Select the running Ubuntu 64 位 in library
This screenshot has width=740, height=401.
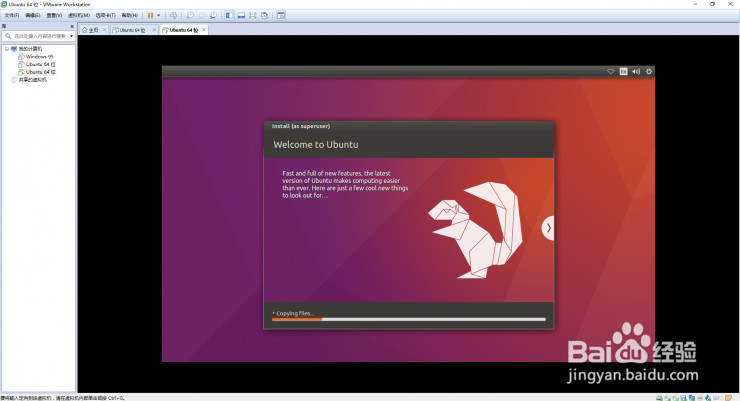(41, 72)
